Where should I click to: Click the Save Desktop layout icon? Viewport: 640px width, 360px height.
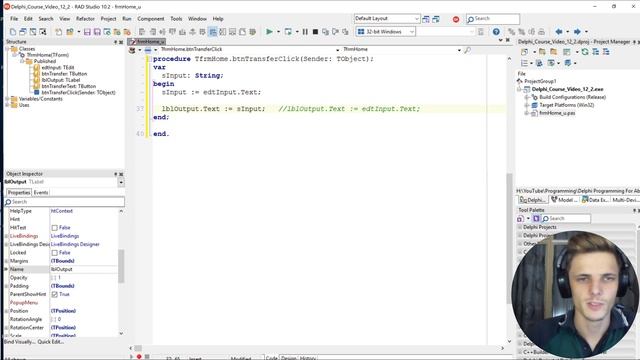click(x=426, y=19)
